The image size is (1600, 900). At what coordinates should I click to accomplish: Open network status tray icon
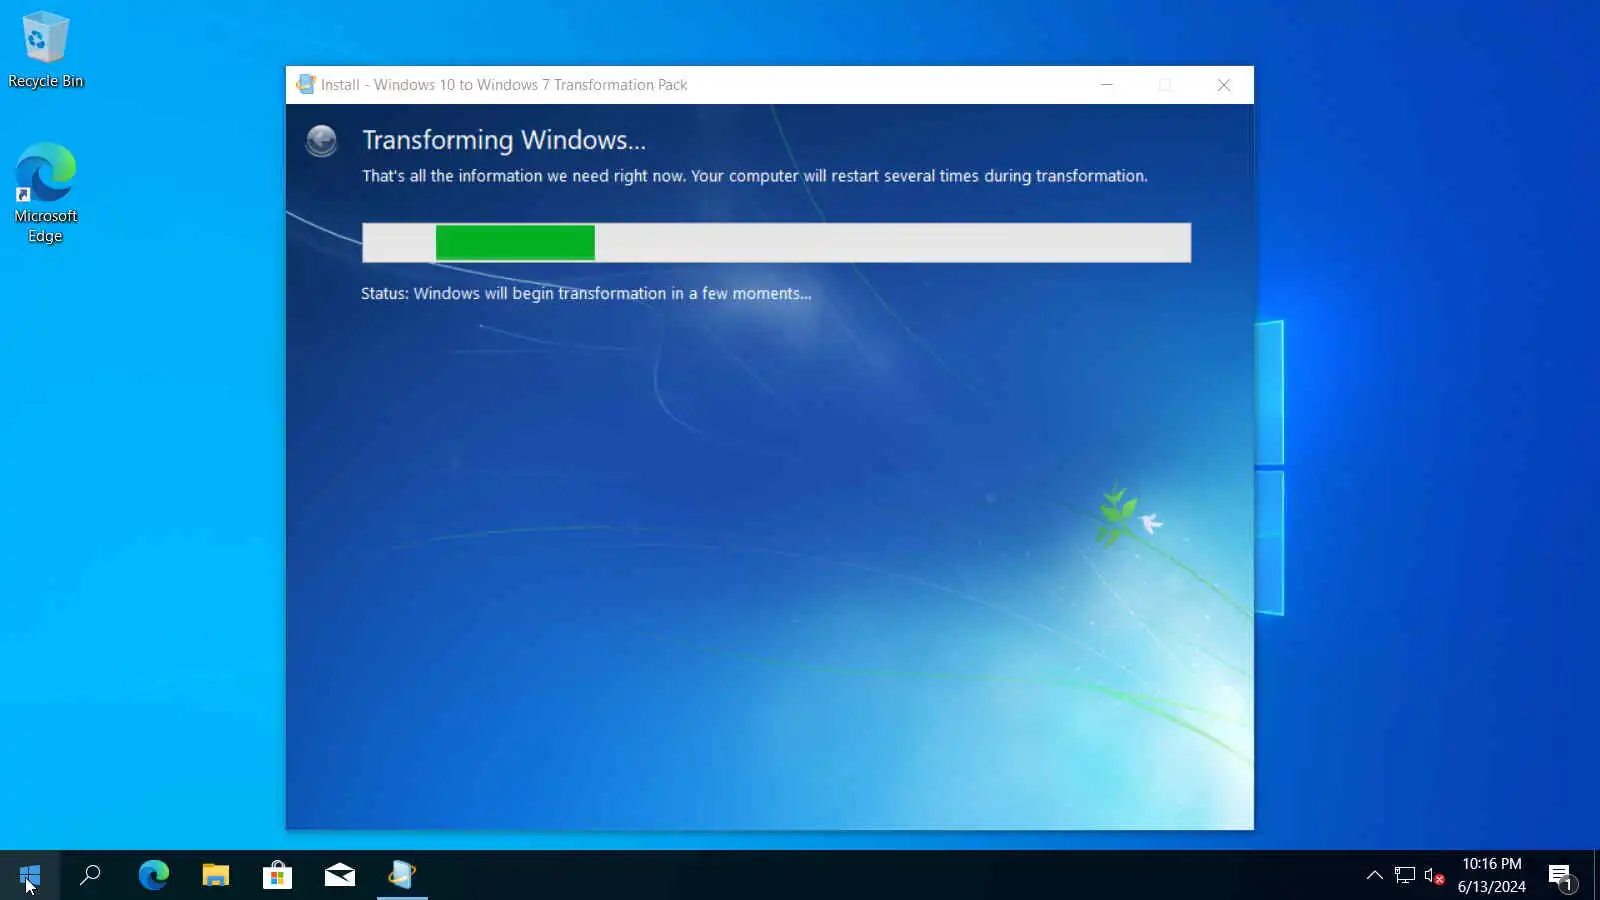click(1405, 876)
